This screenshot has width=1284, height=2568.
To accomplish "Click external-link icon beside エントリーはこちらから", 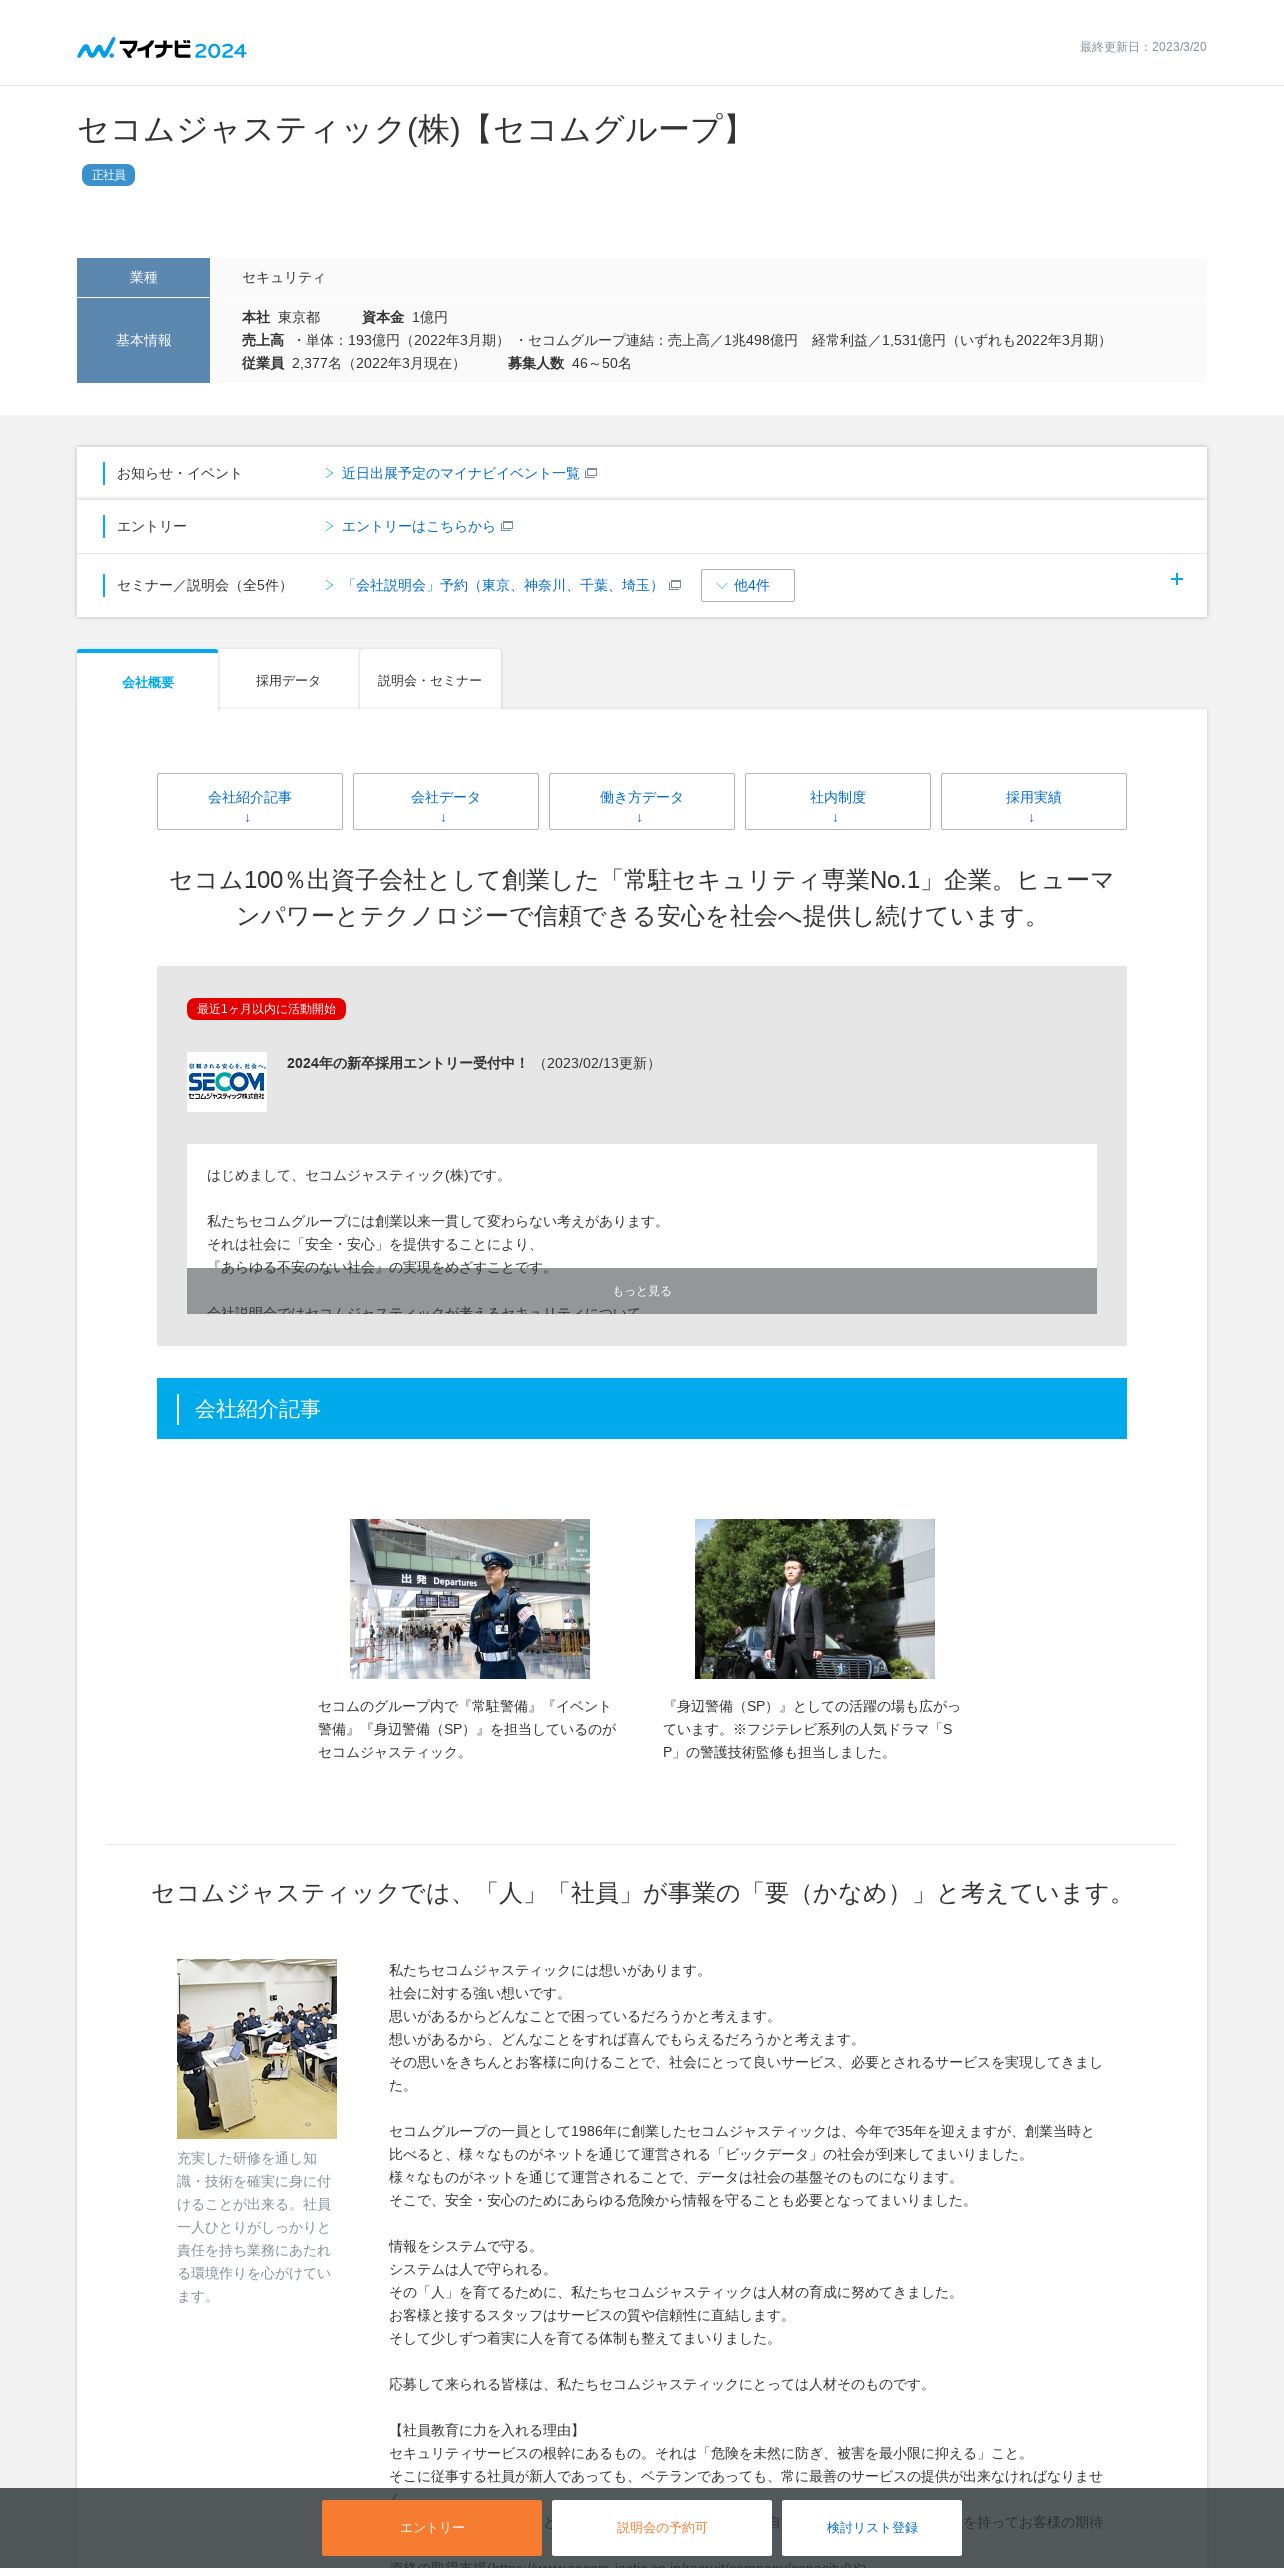I will 507,526.
